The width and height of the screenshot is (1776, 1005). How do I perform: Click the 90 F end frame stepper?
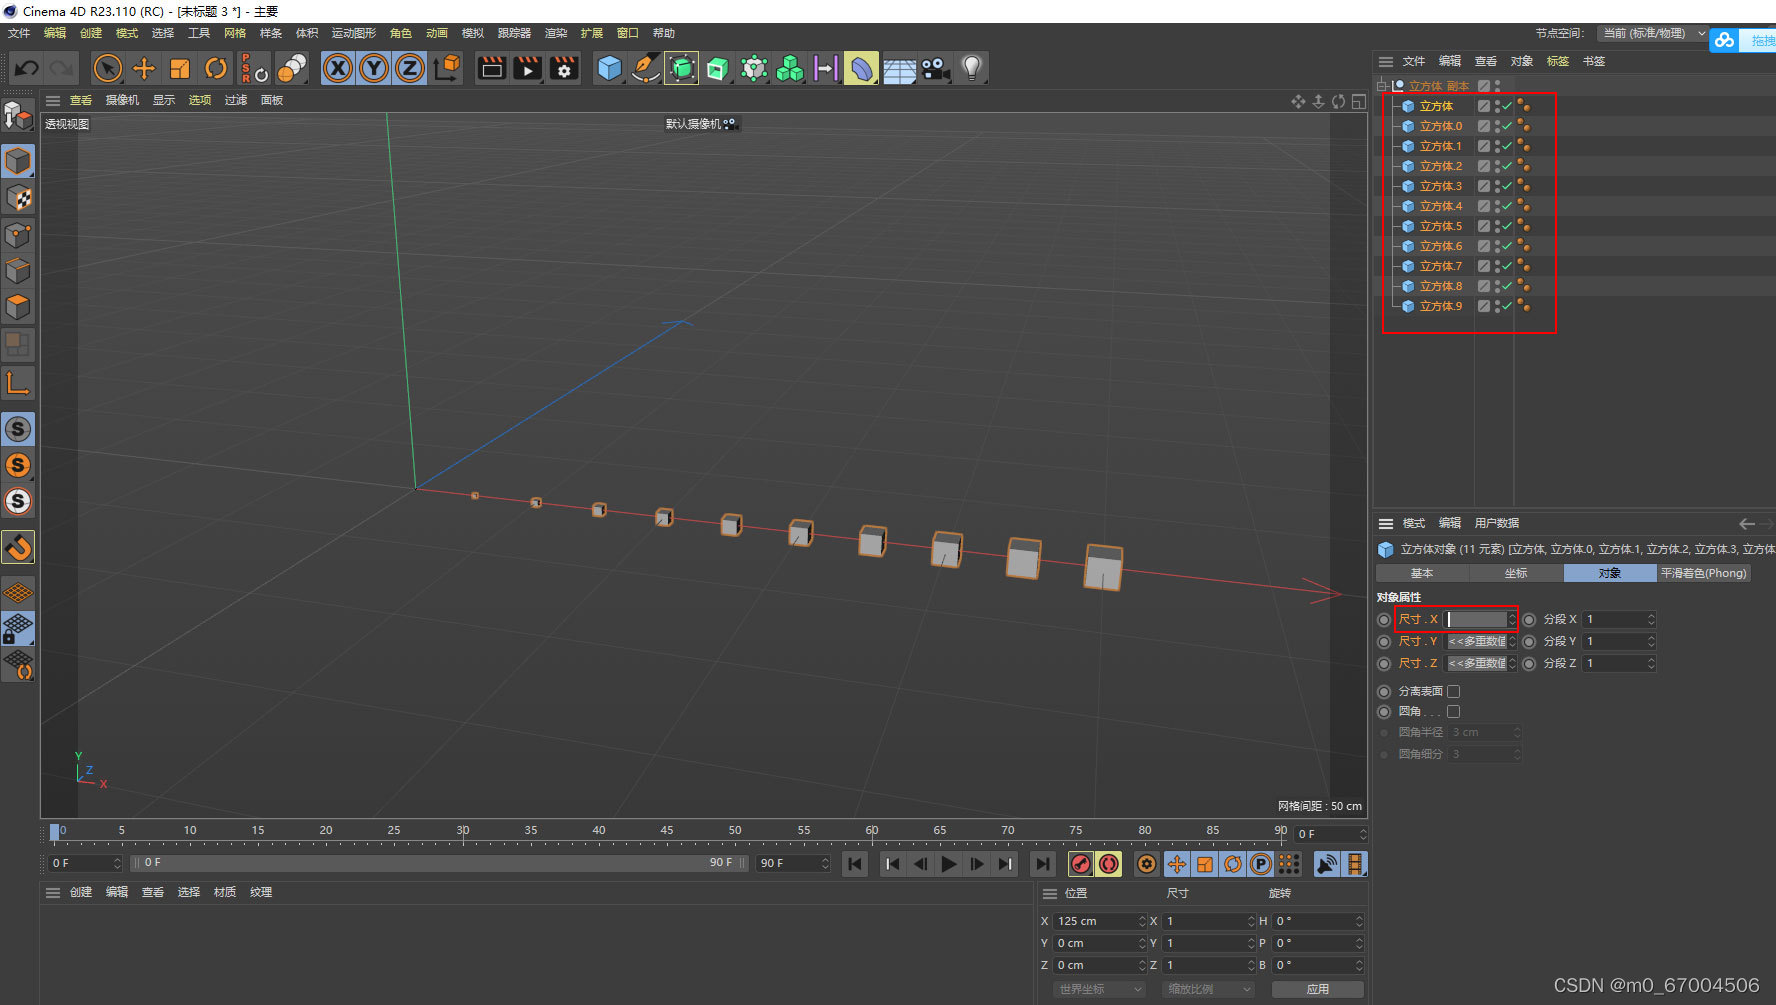(825, 863)
